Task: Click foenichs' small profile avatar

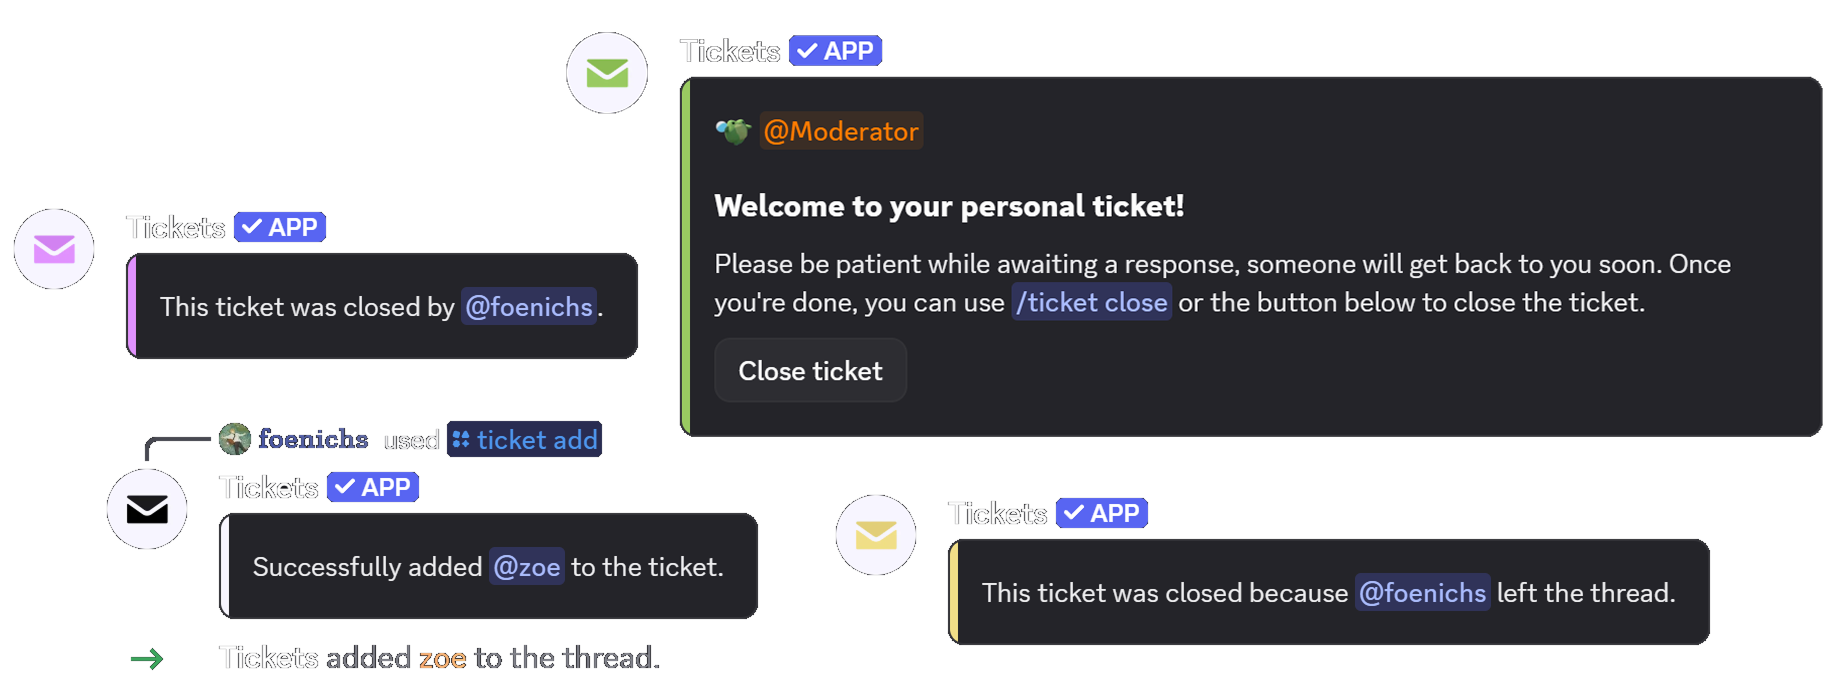Action: 233,438
